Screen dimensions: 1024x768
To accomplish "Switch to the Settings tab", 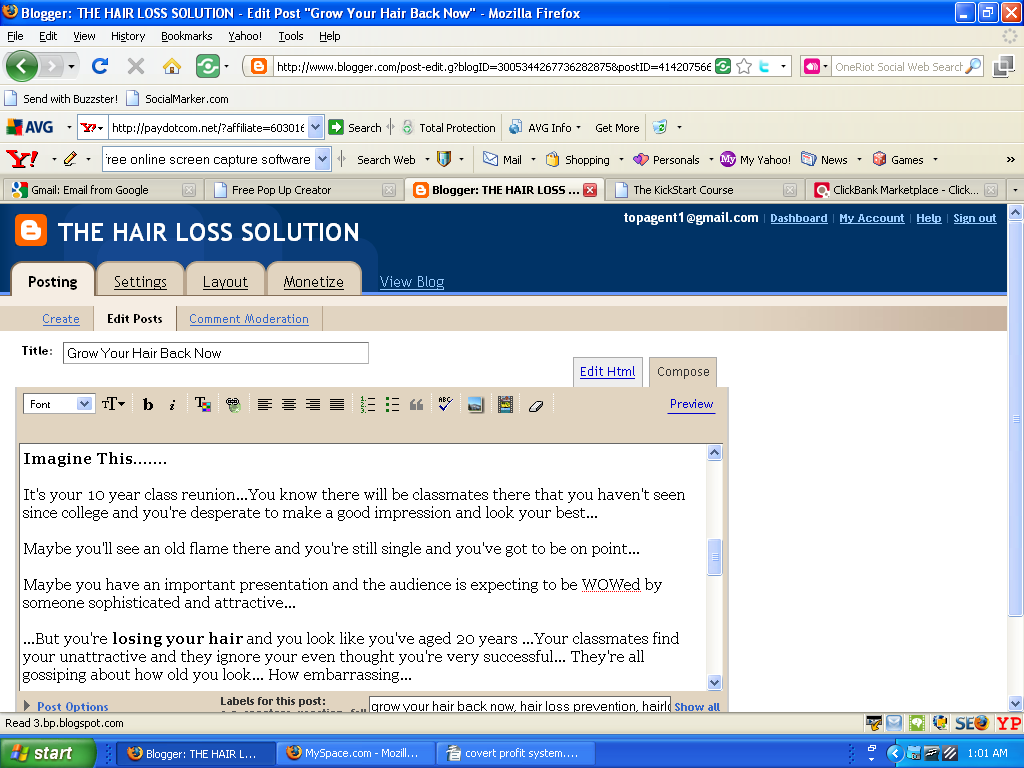I will (x=140, y=282).
